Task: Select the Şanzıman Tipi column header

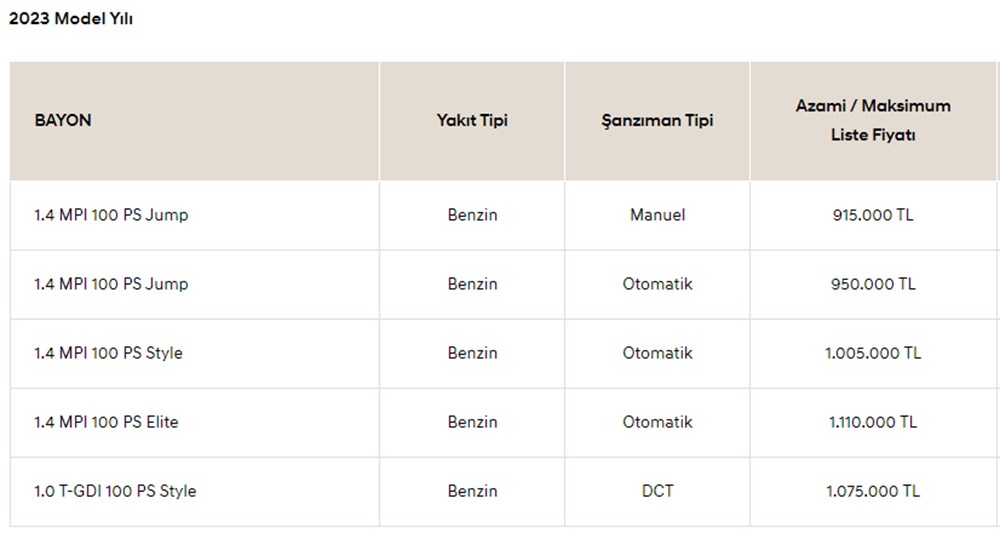Action: pos(657,120)
